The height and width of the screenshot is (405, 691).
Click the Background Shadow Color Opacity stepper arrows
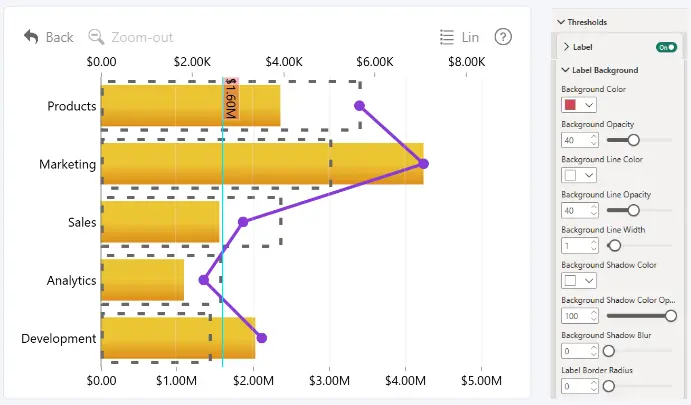(594, 316)
